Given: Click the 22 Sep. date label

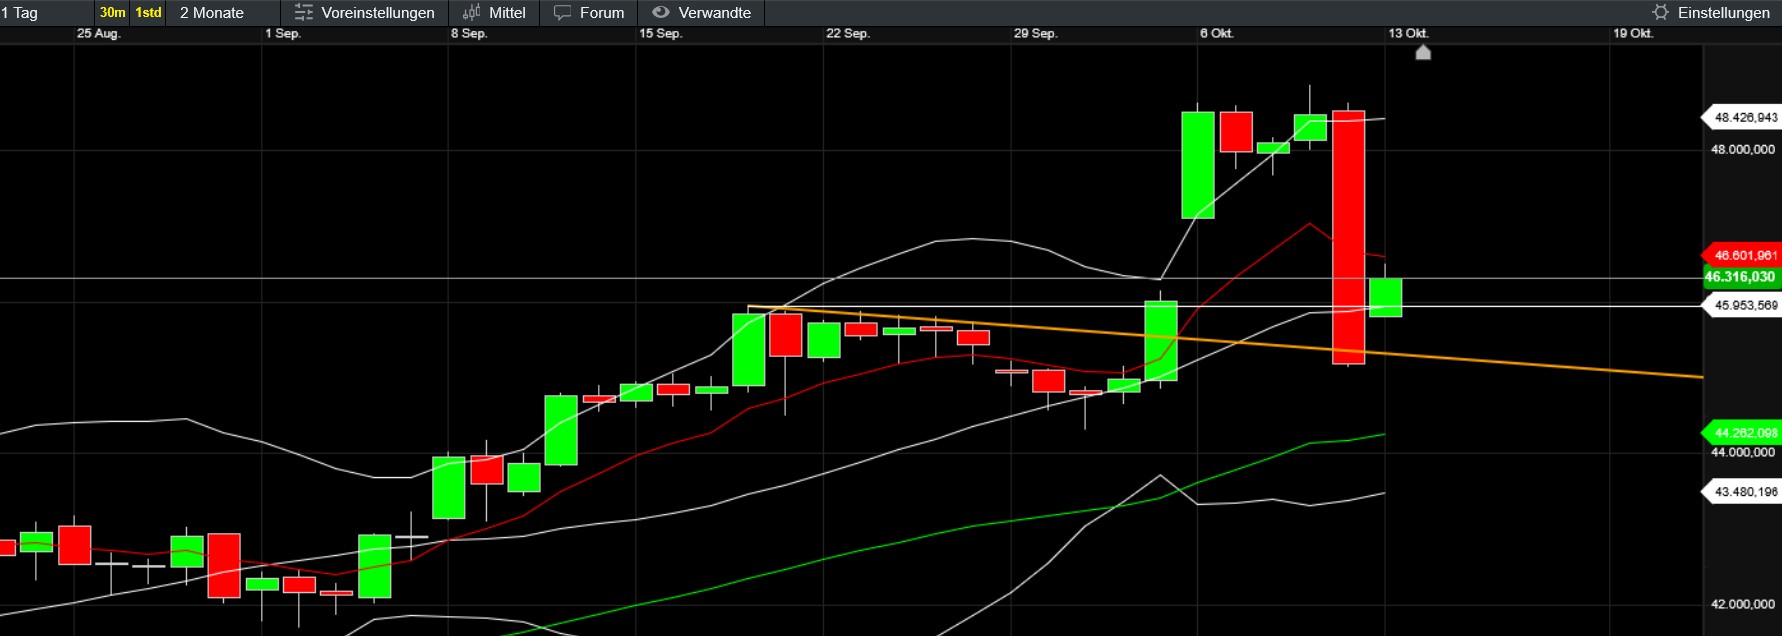Looking at the screenshot, I should (847, 33).
